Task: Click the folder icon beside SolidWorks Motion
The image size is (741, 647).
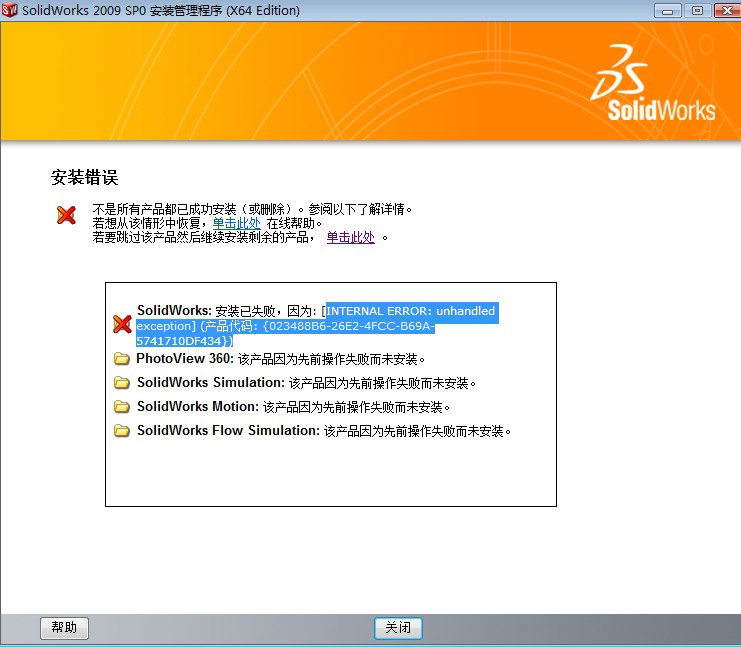Action: coord(121,406)
